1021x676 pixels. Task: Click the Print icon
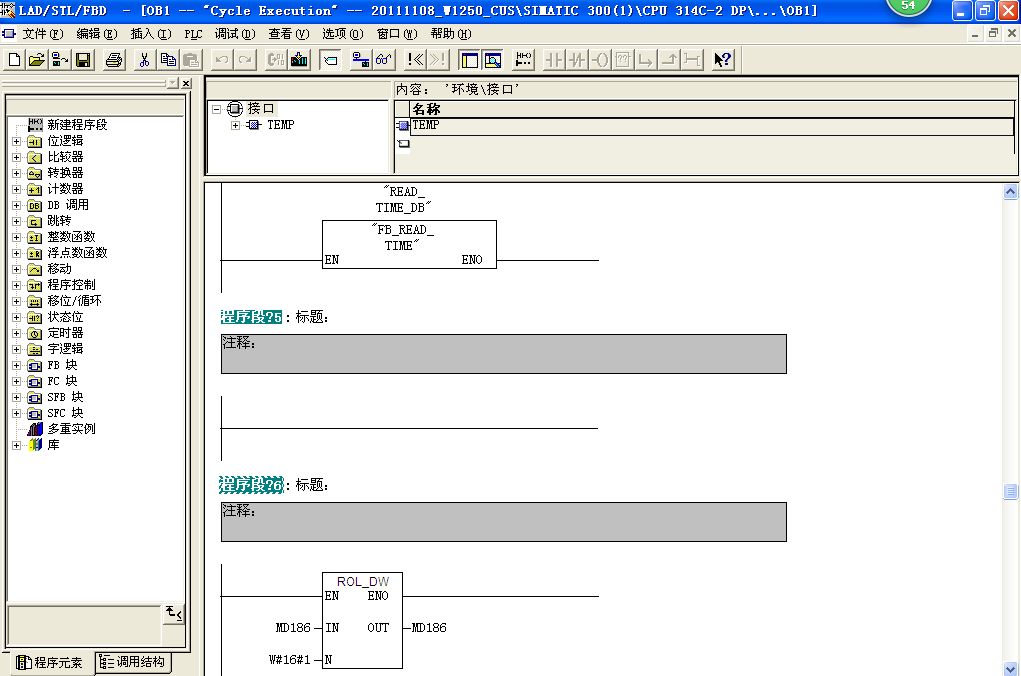[x=114, y=60]
